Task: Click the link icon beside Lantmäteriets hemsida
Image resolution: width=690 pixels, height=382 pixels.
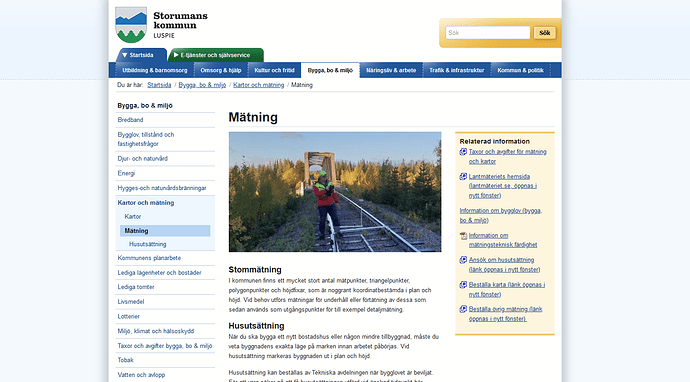Action: [x=463, y=176]
